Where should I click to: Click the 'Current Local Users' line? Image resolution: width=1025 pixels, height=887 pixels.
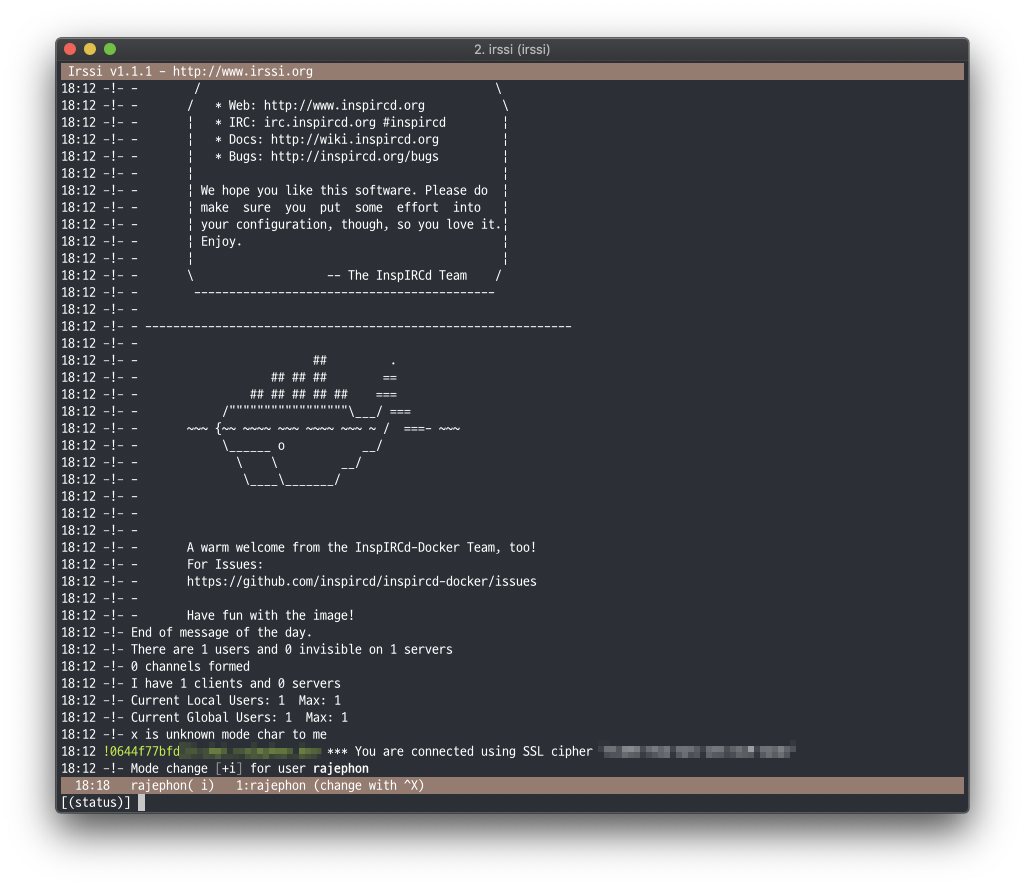point(235,700)
